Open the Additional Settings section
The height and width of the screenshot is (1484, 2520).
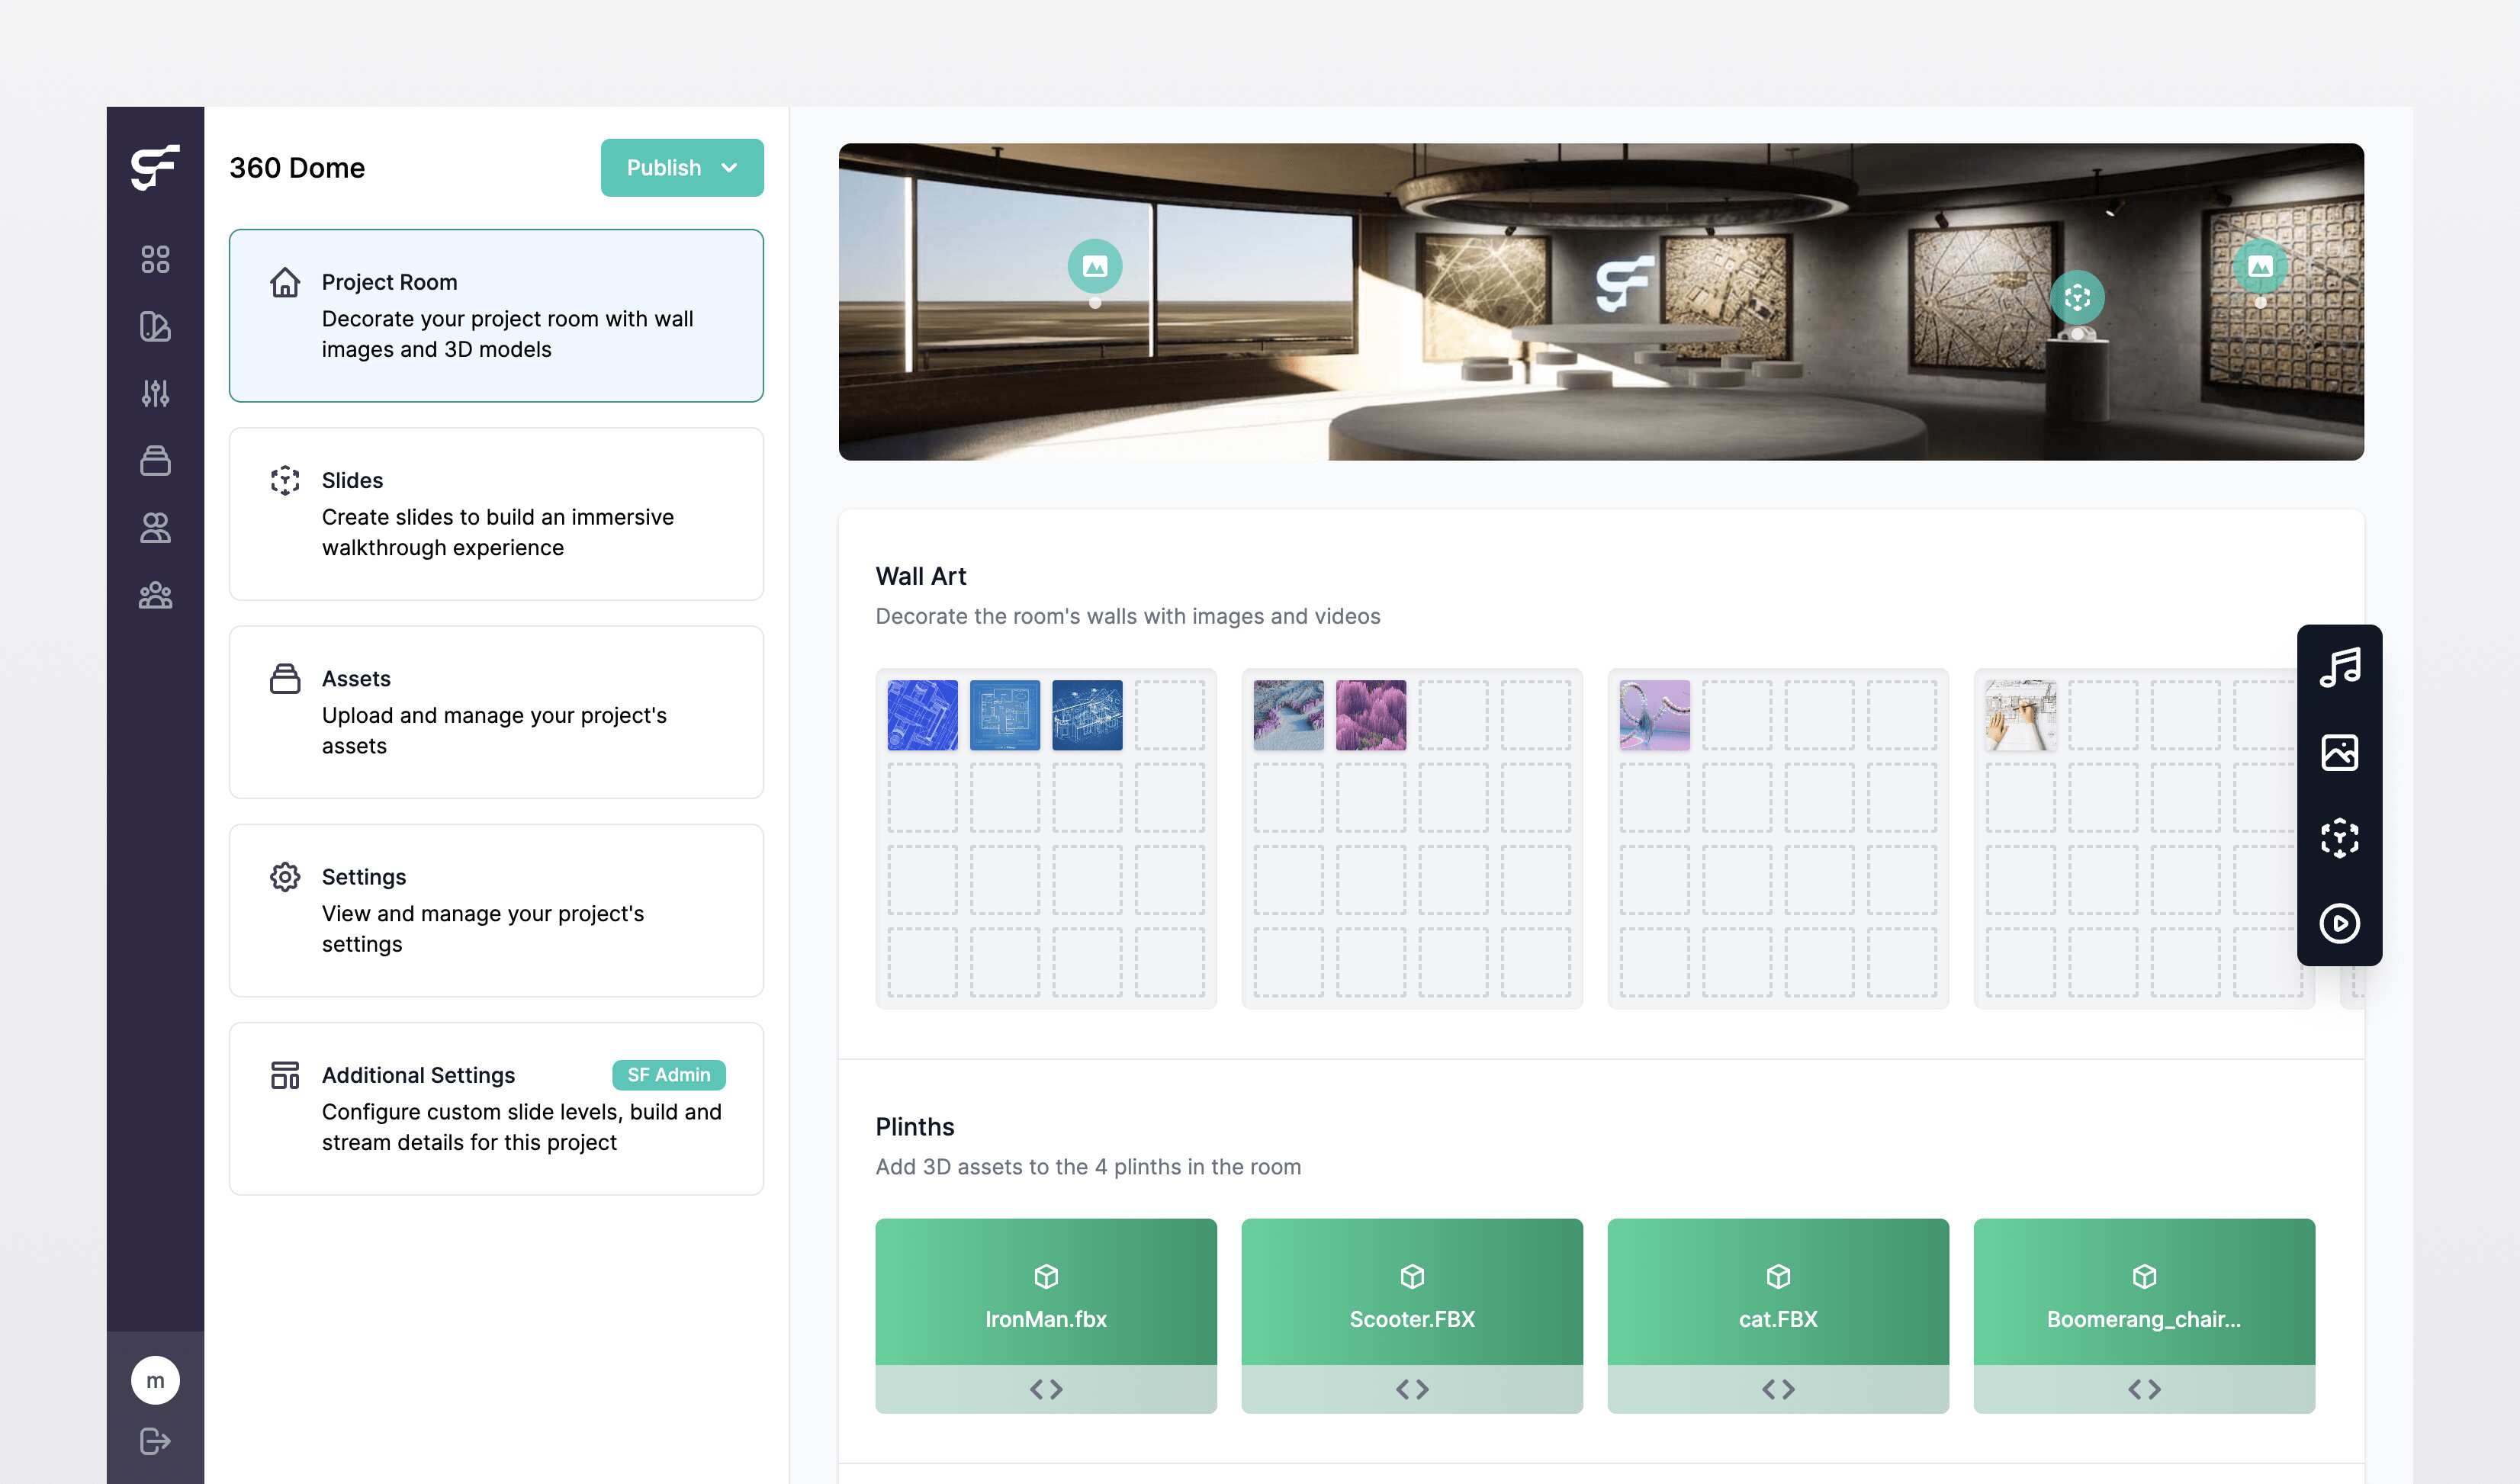[497, 1108]
